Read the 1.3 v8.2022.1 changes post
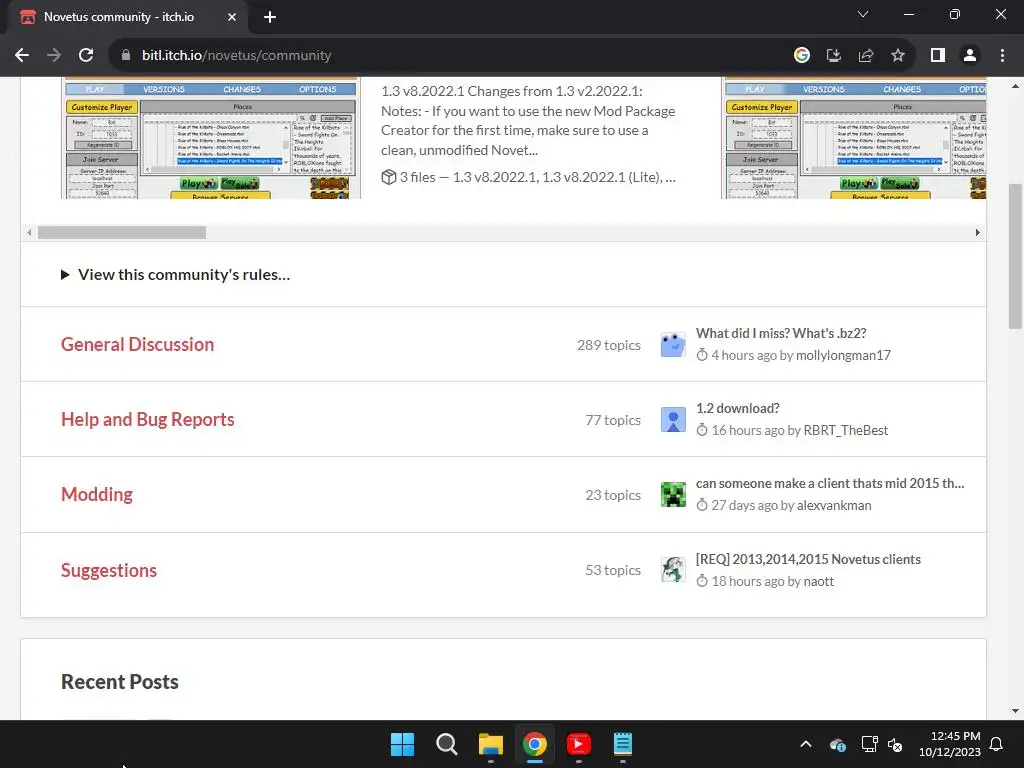1024x768 pixels. 528,121
